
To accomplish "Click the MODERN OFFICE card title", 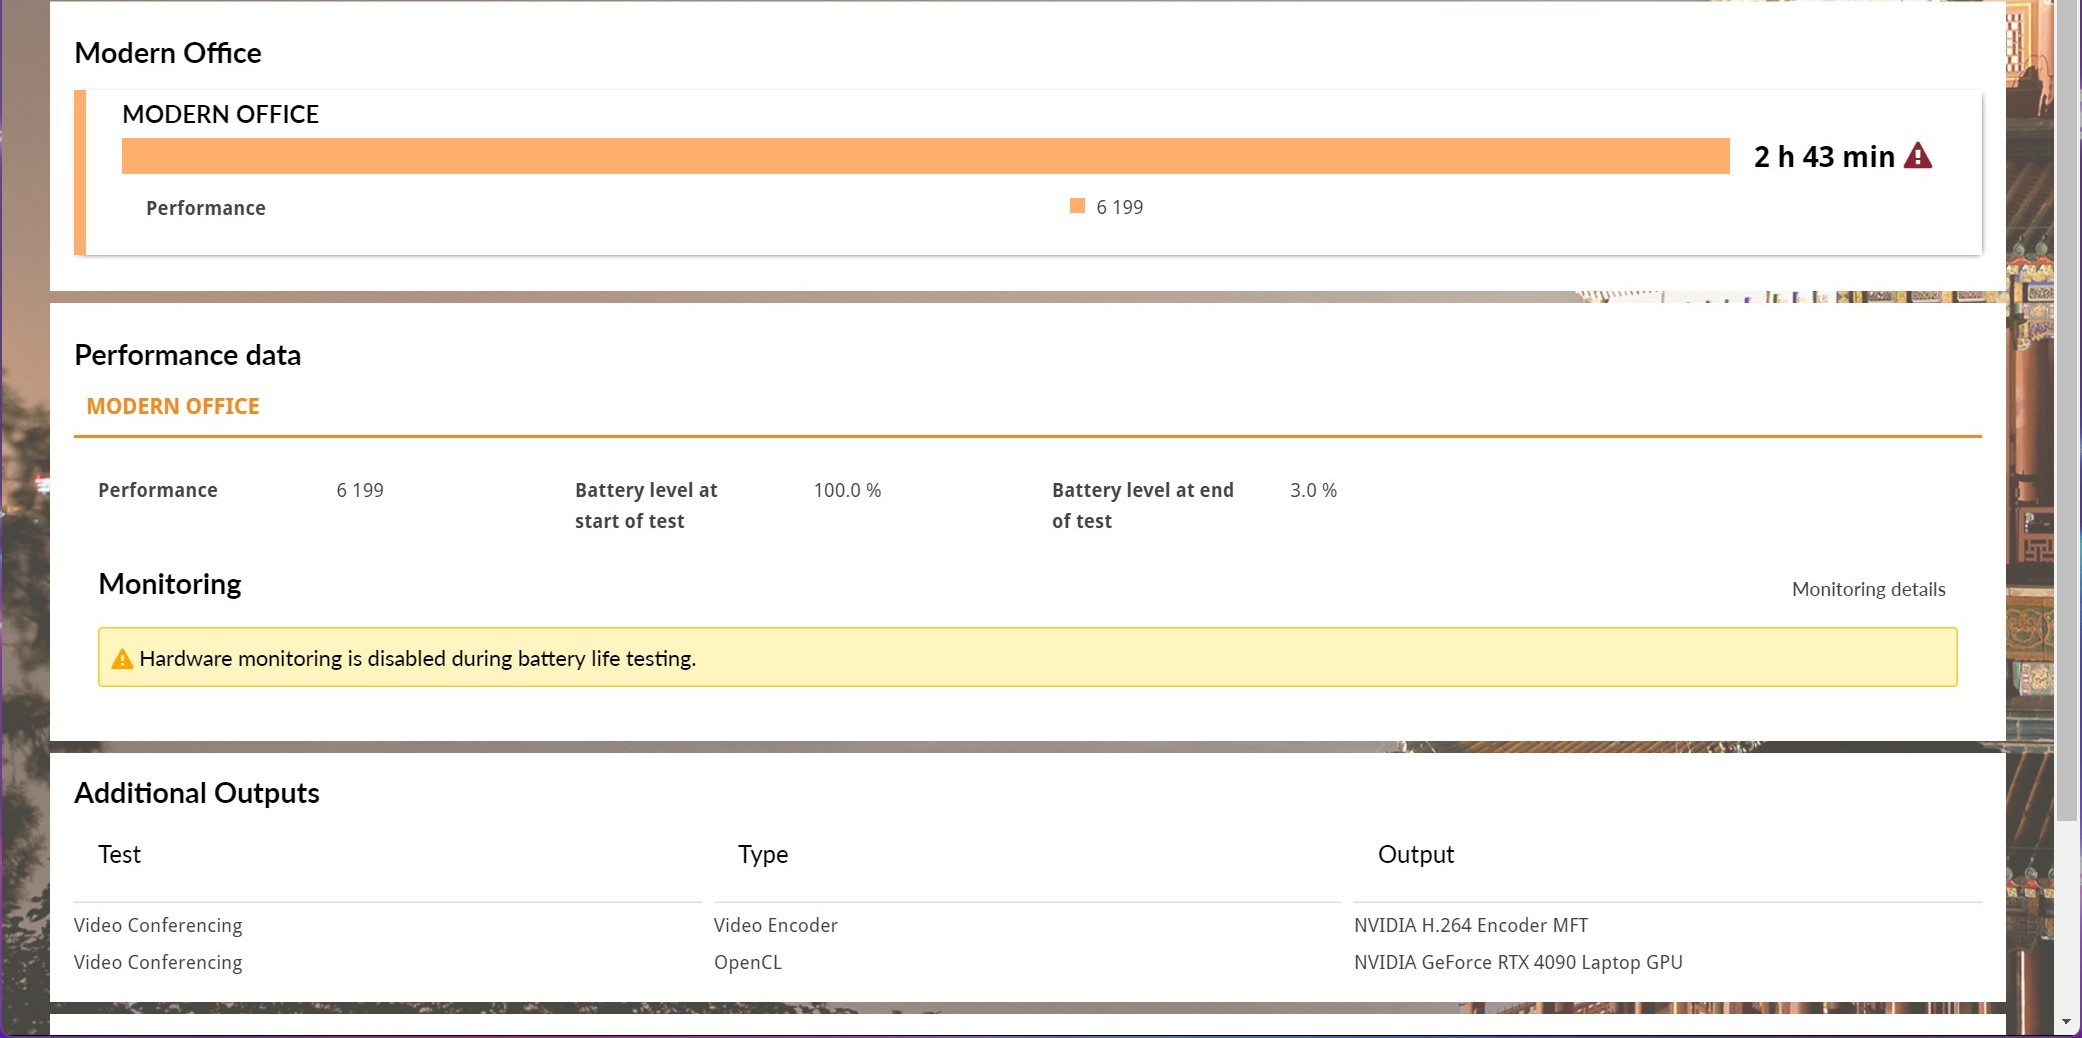I will 220,114.
